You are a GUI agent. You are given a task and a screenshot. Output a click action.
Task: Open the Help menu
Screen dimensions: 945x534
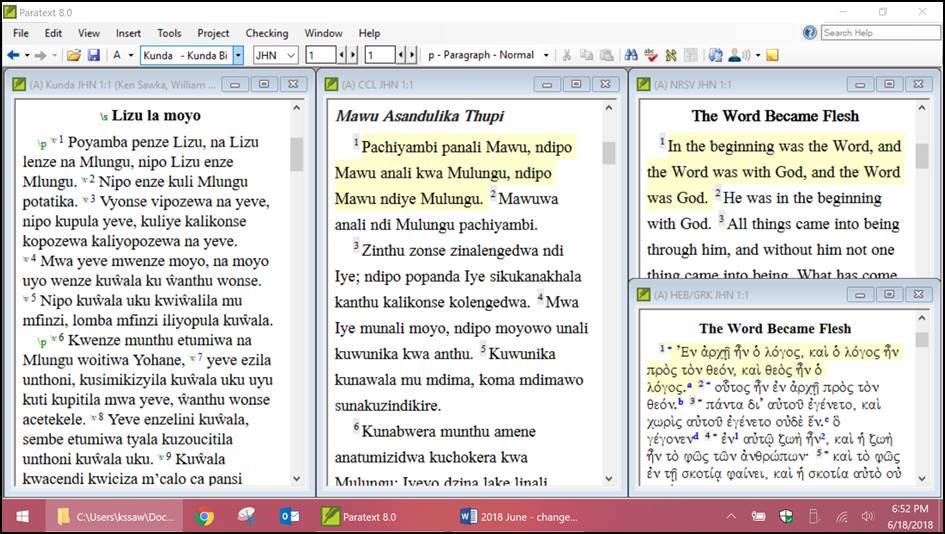(369, 33)
